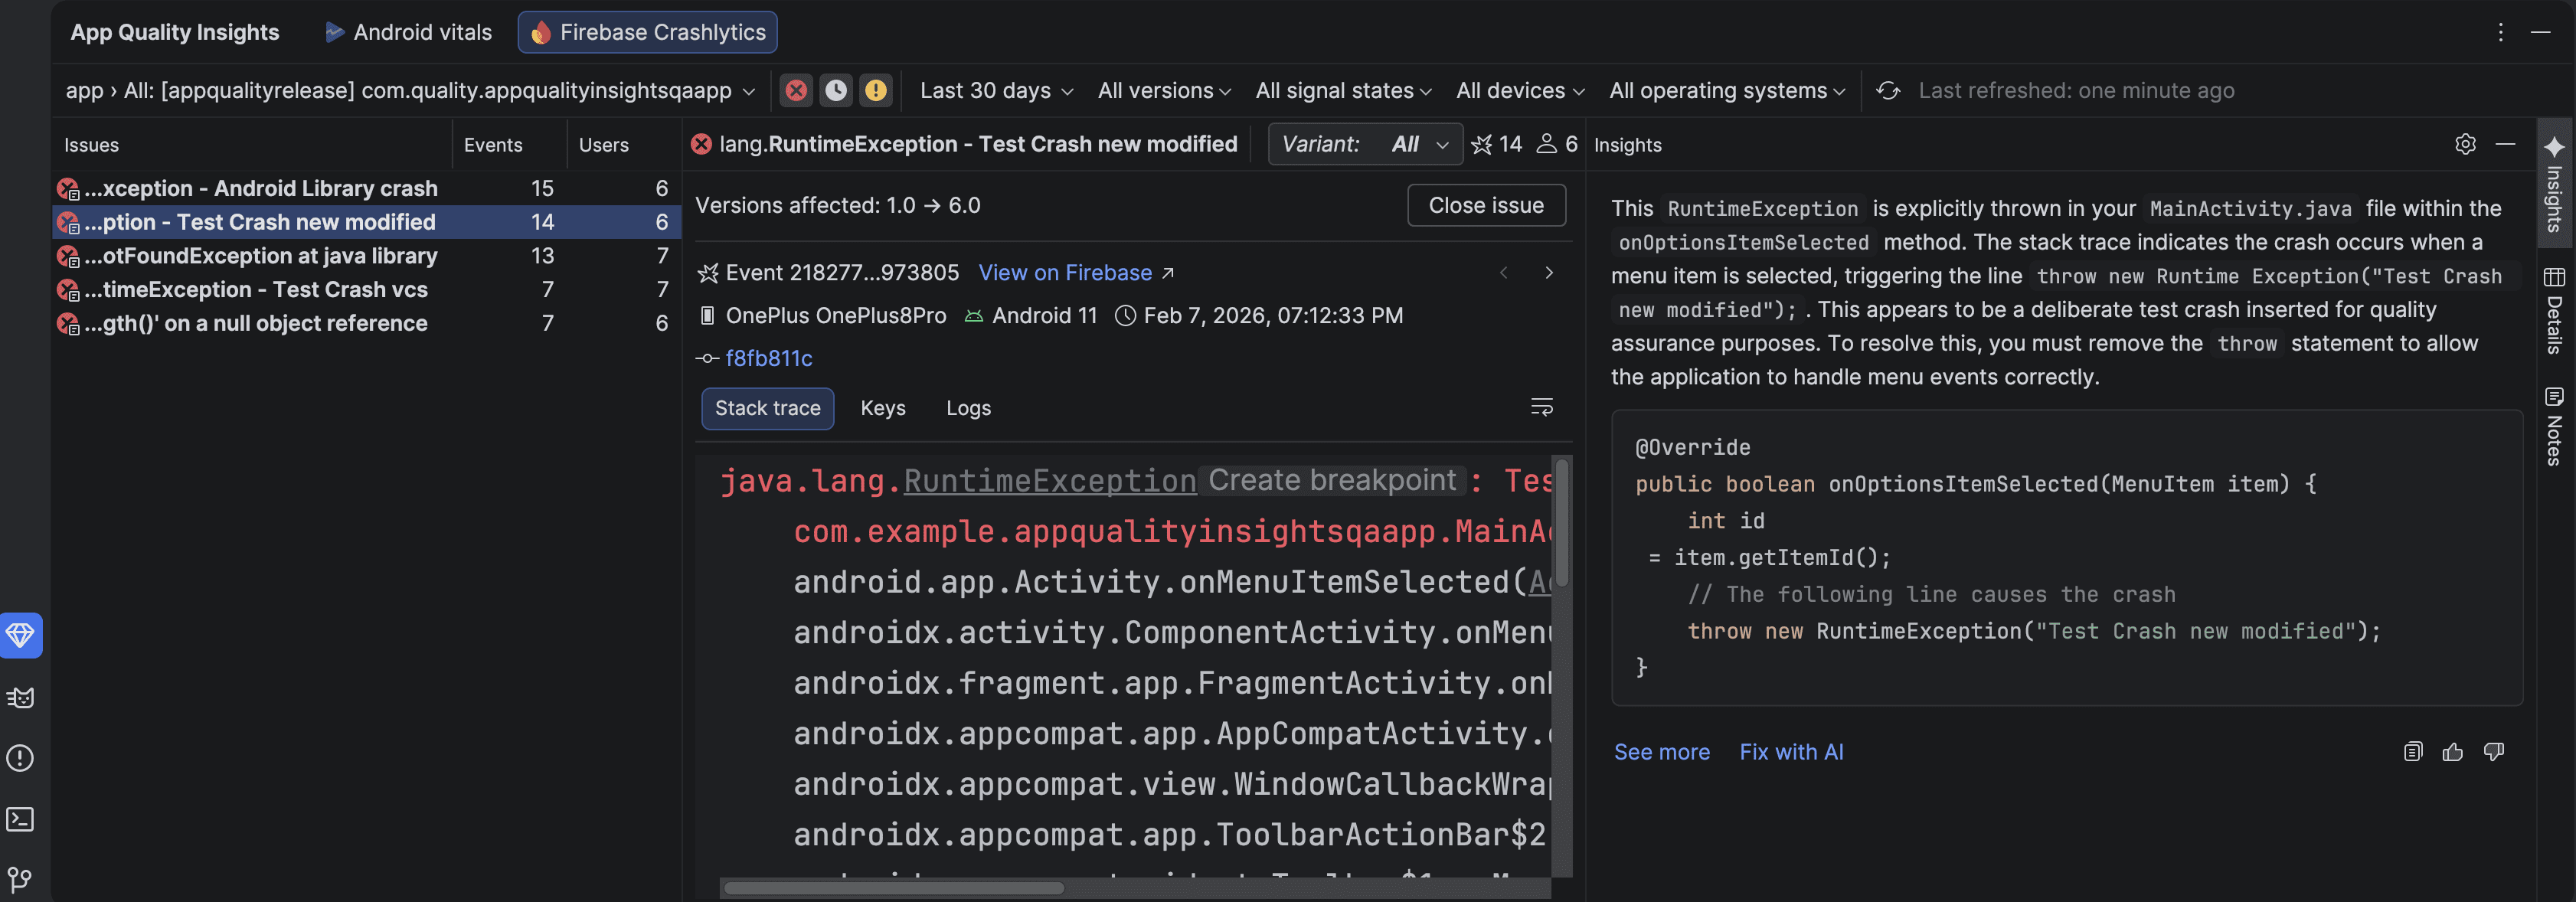The height and width of the screenshot is (902, 2576).
Task: Toggle the non-fatal issues filter
Action: tap(876, 90)
